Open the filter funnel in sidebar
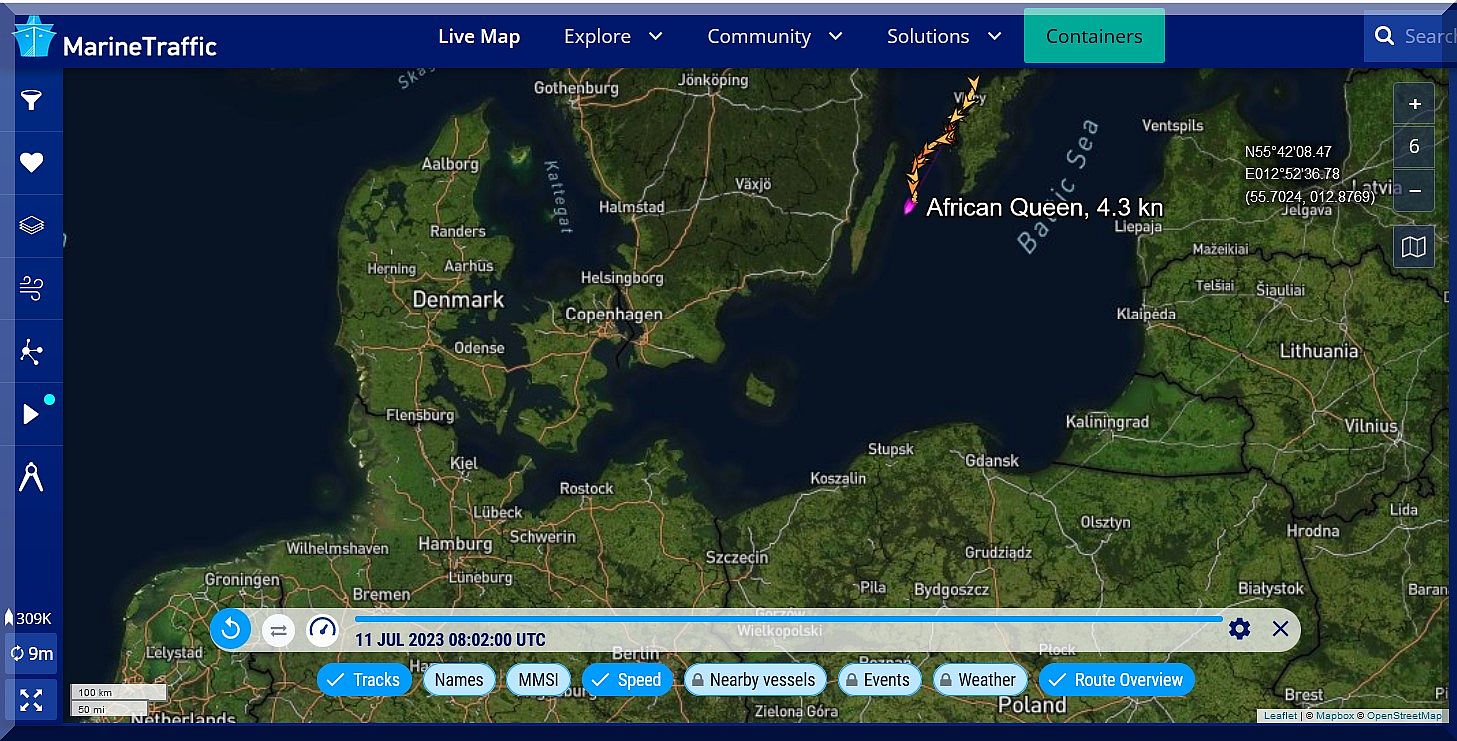1457x741 pixels. tap(32, 100)
